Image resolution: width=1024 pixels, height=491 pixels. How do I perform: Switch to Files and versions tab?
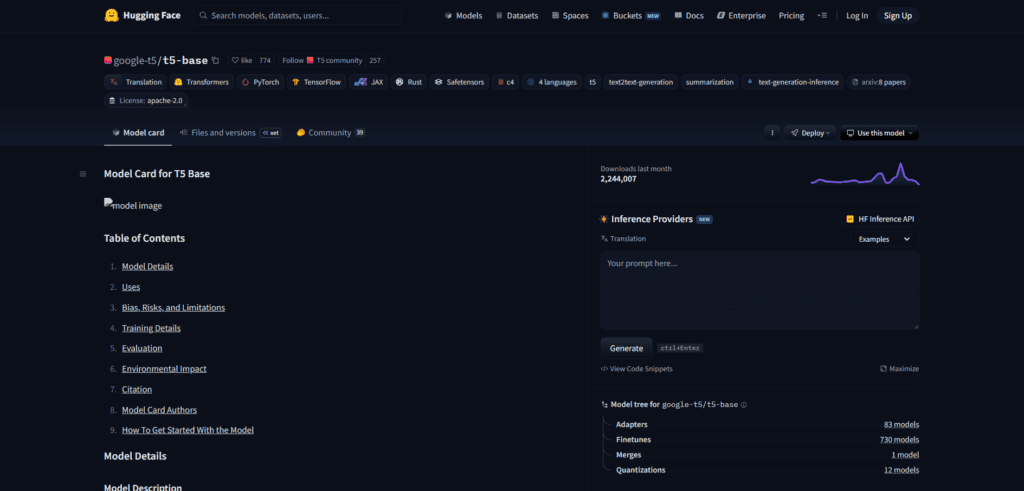(x=230, y=133)
